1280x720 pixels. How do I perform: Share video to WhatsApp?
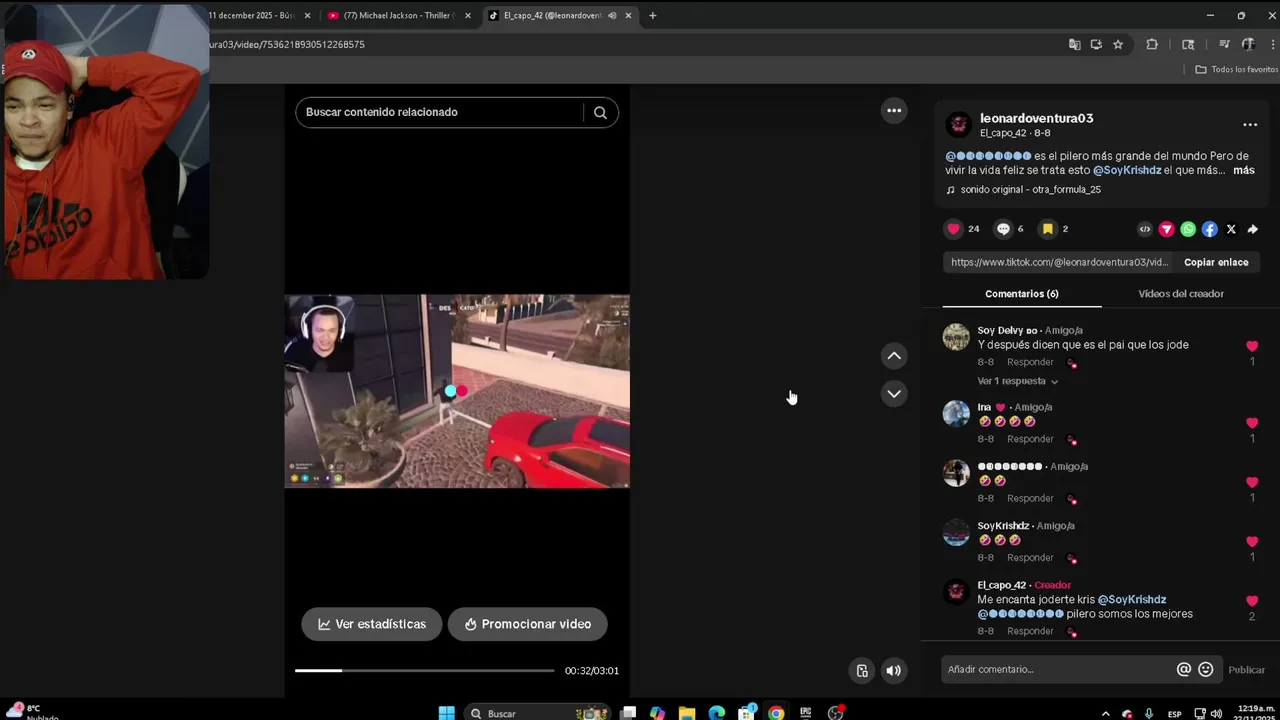[x=1188, y=229]
